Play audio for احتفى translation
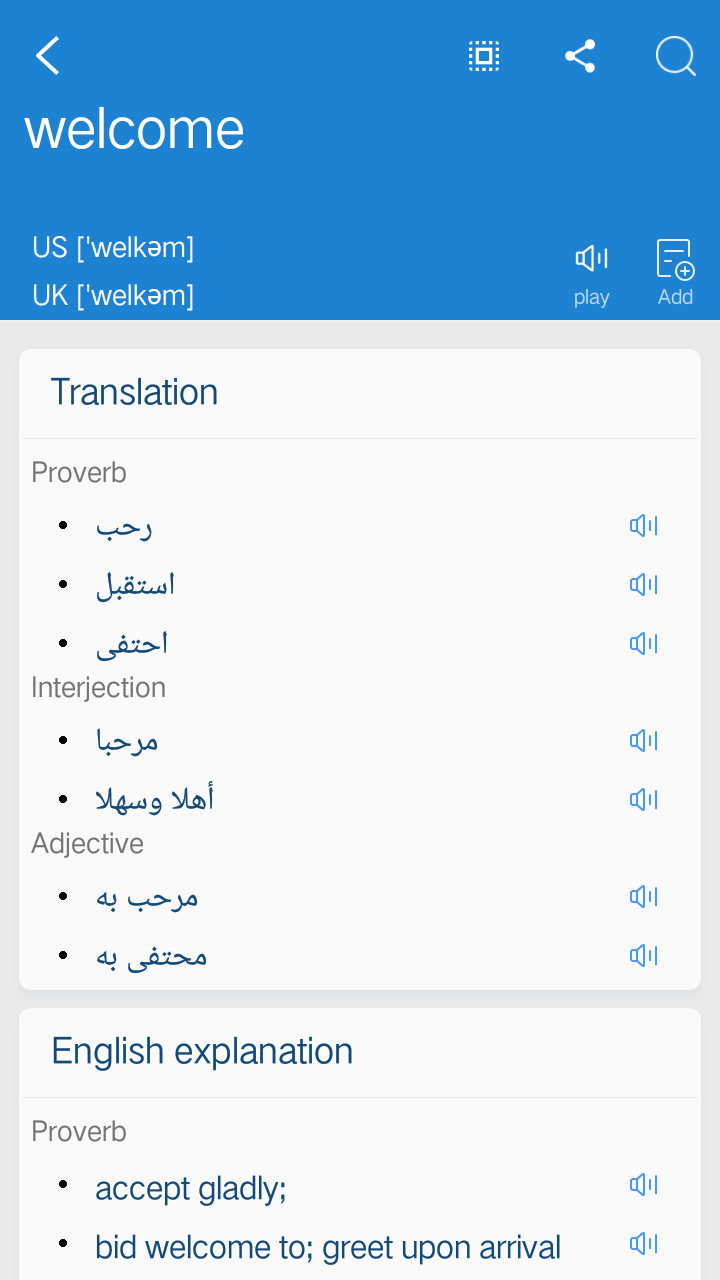The image size is (720, 1280). pos(643,643)
